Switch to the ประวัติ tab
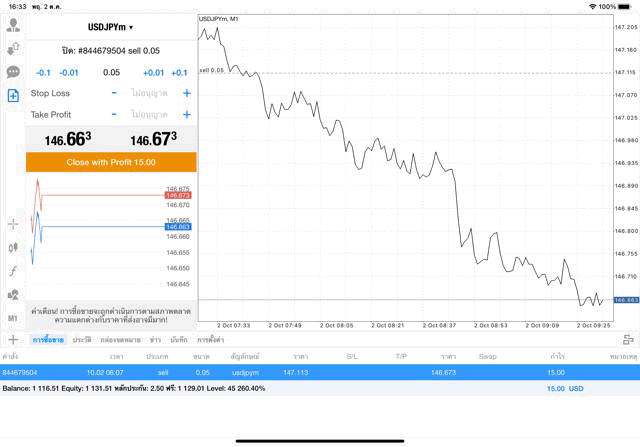Viewport: 640px width, 447px height. click(81, 340)
